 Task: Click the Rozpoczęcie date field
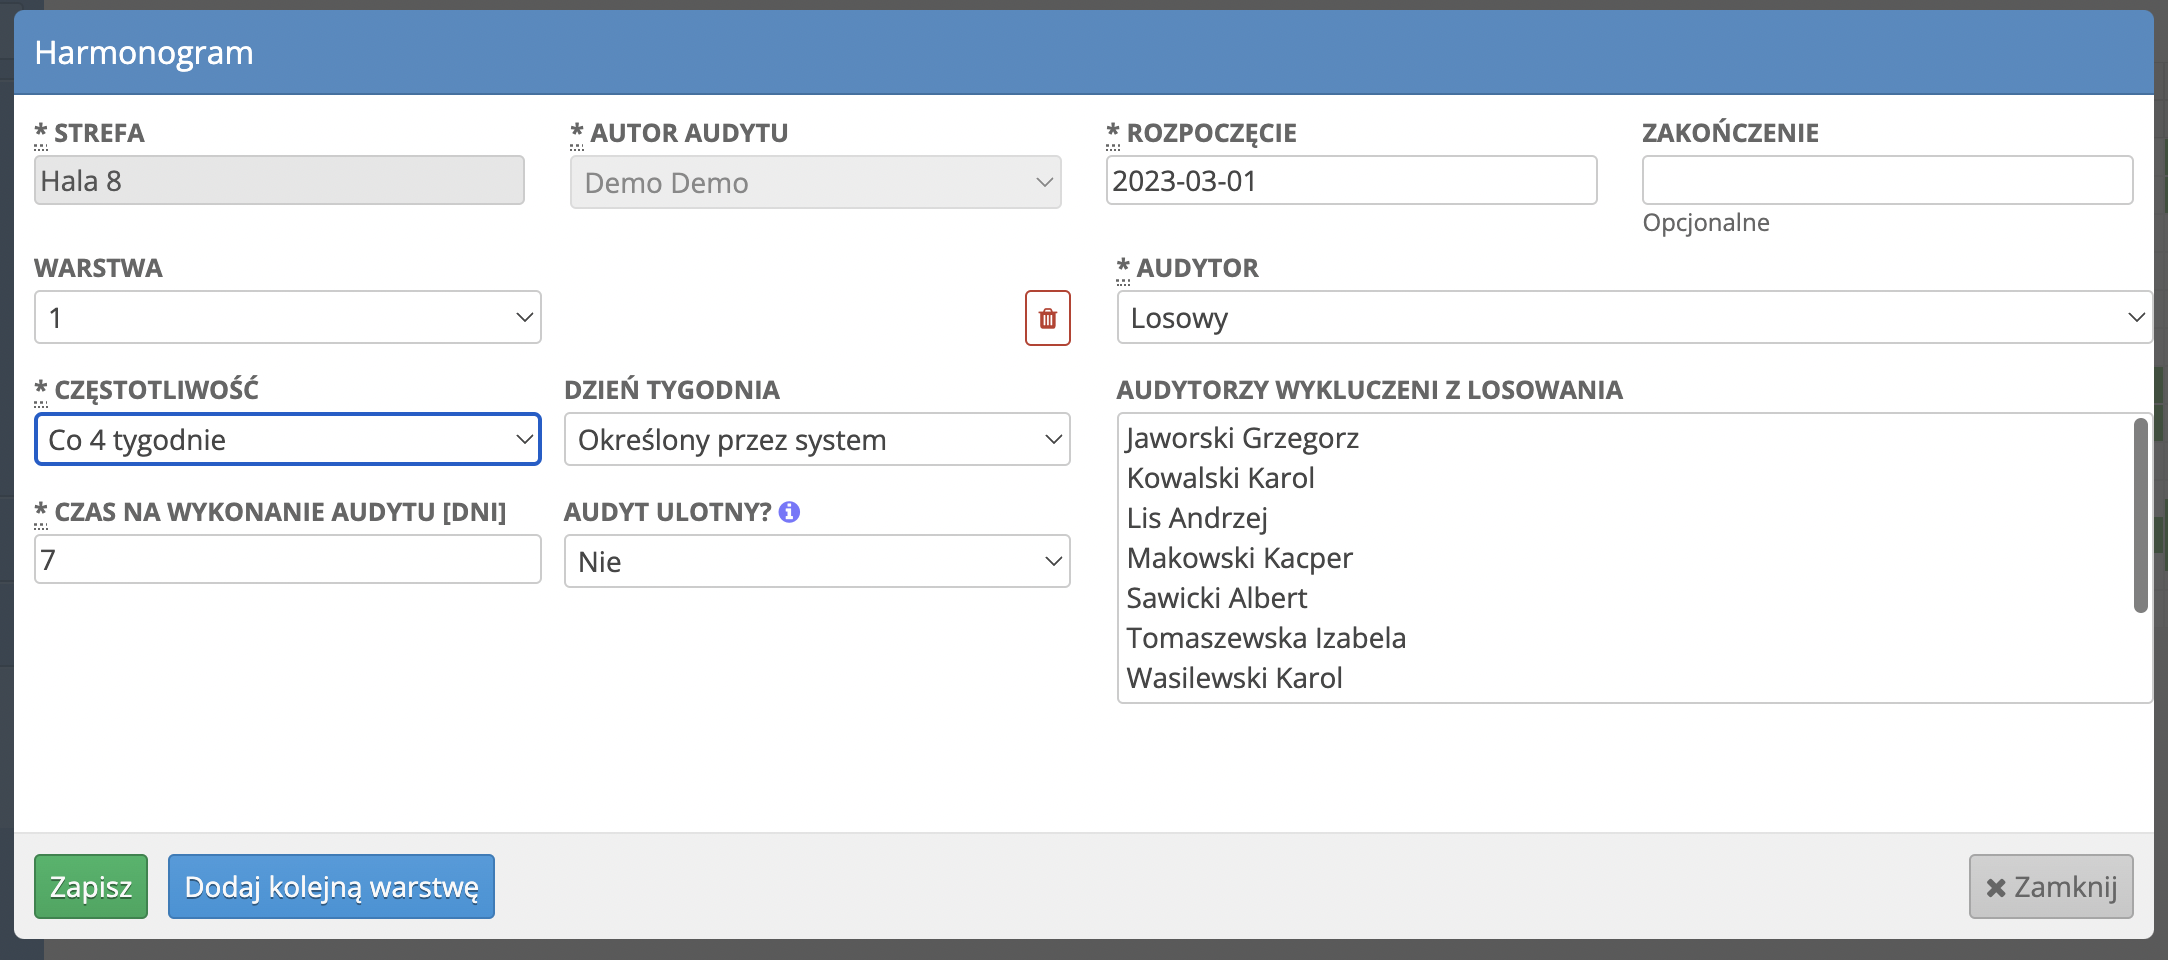[x=1351, y=181]
